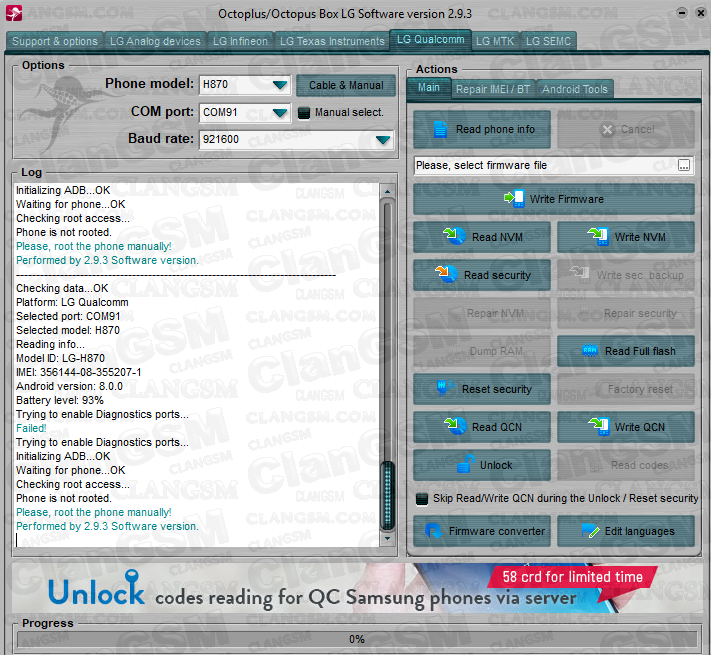Viewport: 711px width, 655px height.
Task: Click the Write QCN phone icon
Action: 599,426
